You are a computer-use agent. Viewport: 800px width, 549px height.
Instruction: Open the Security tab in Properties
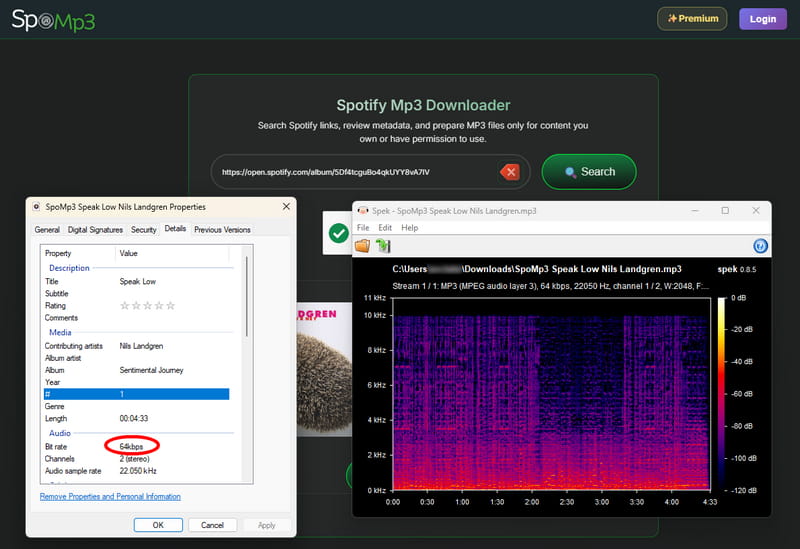coord(143,230)
